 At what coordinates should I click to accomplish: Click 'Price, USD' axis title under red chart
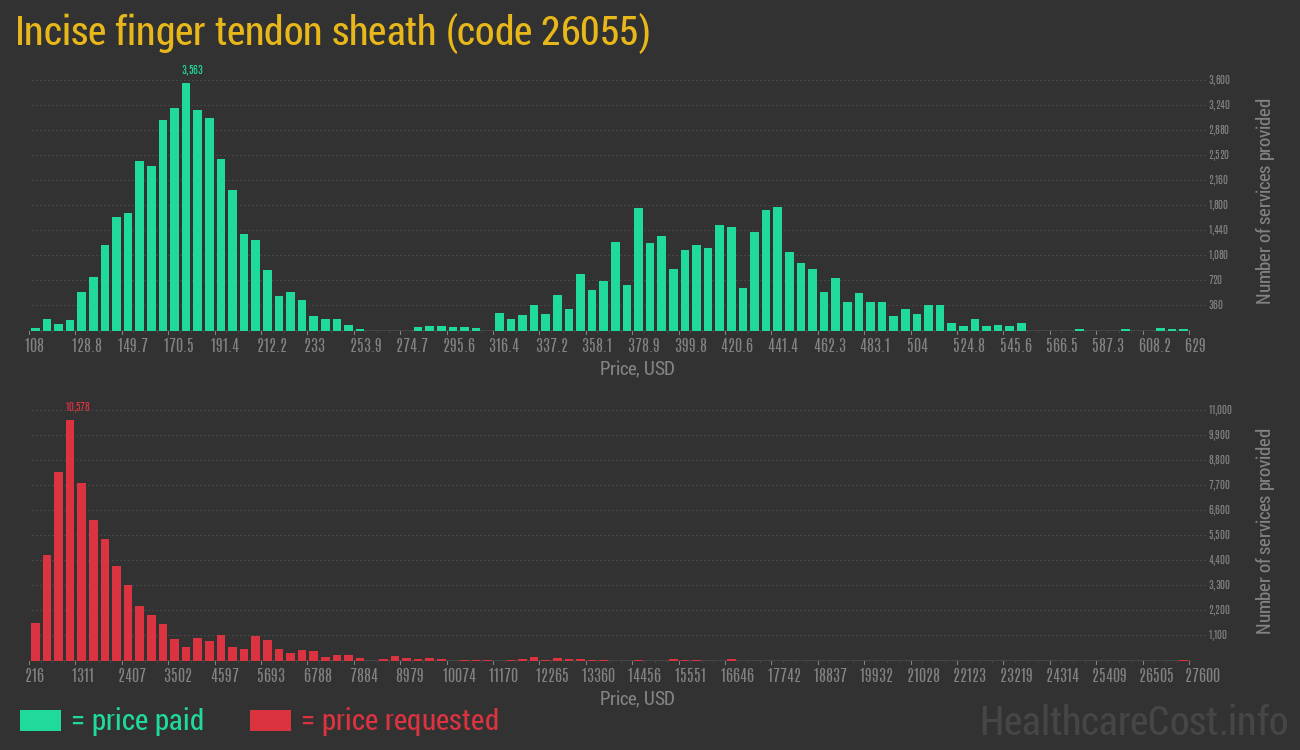pos(637,699)
